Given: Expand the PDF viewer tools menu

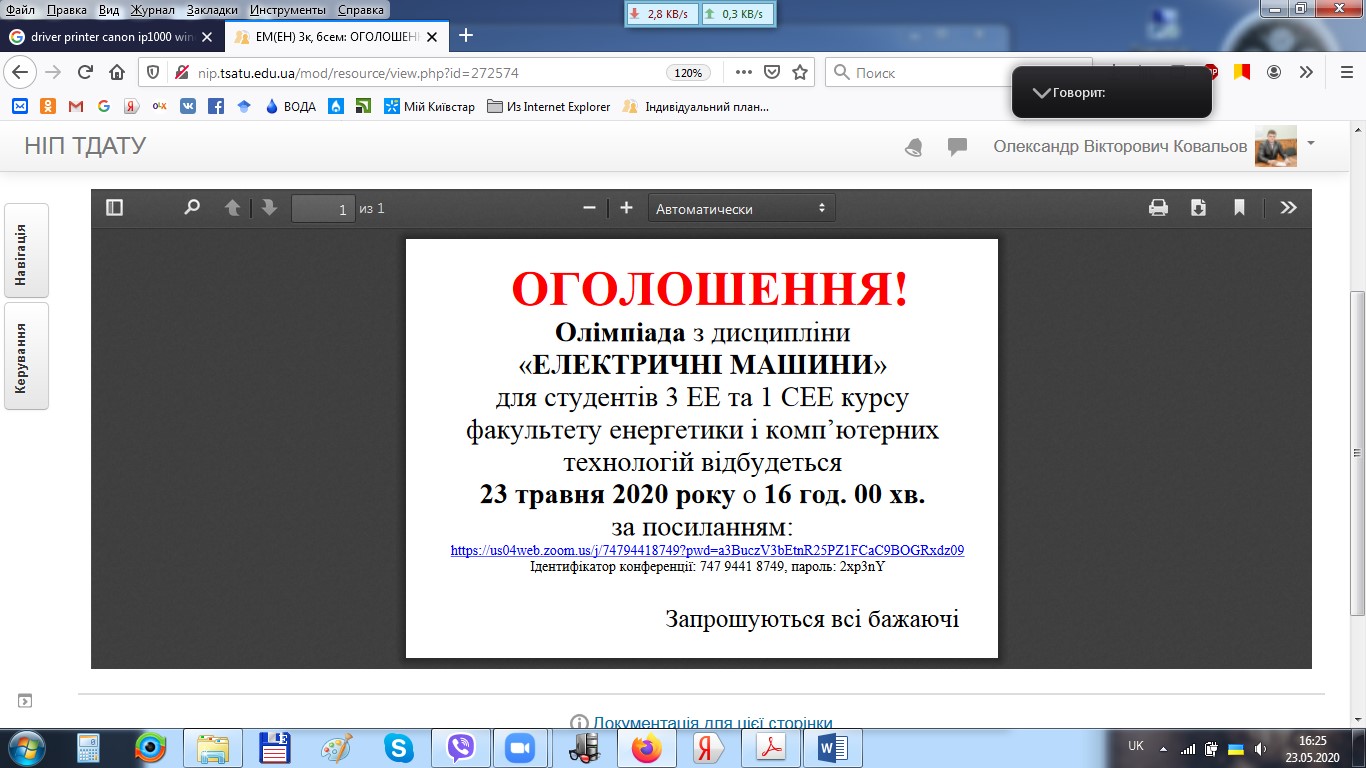Looking at the screenshot, I should click(1288, 208).
